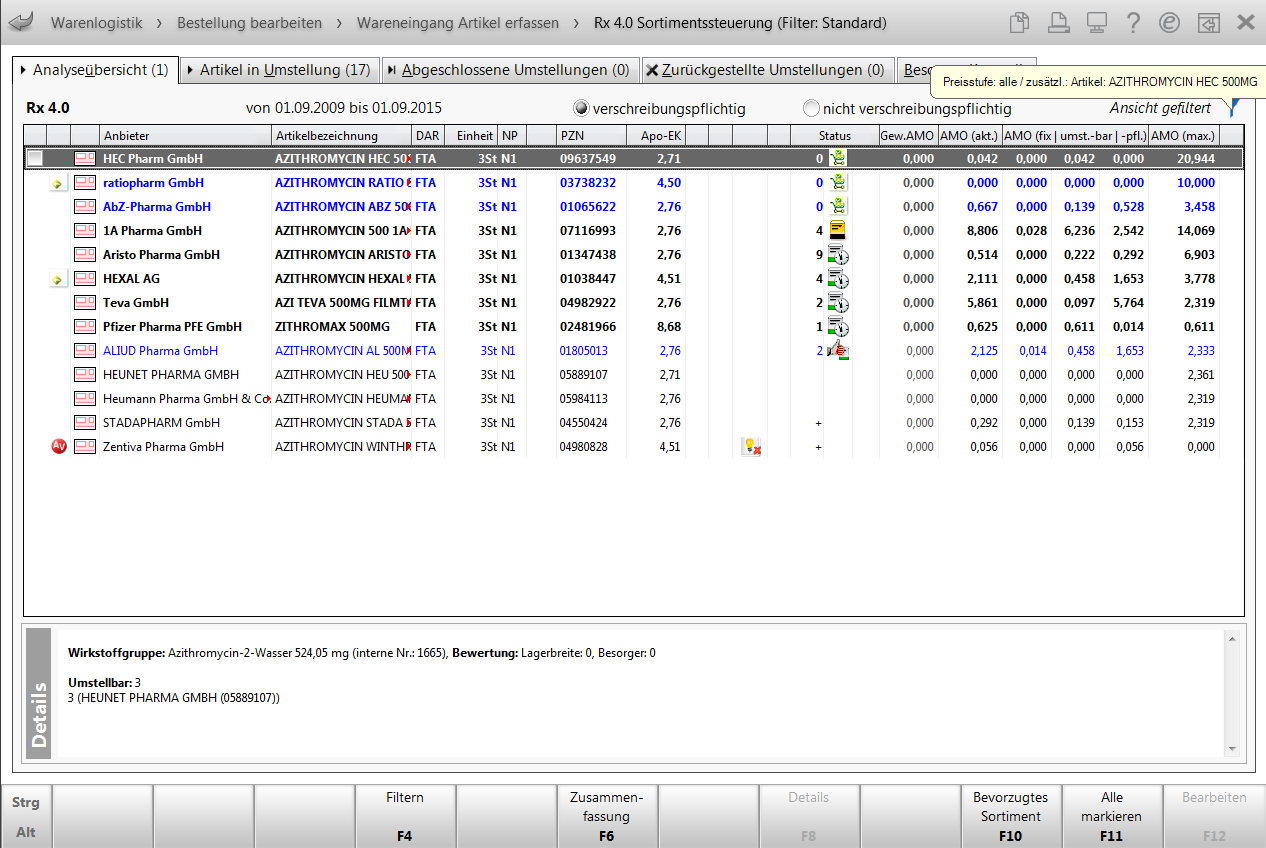Click Details panel scroll down arrow

[1232, 748]
